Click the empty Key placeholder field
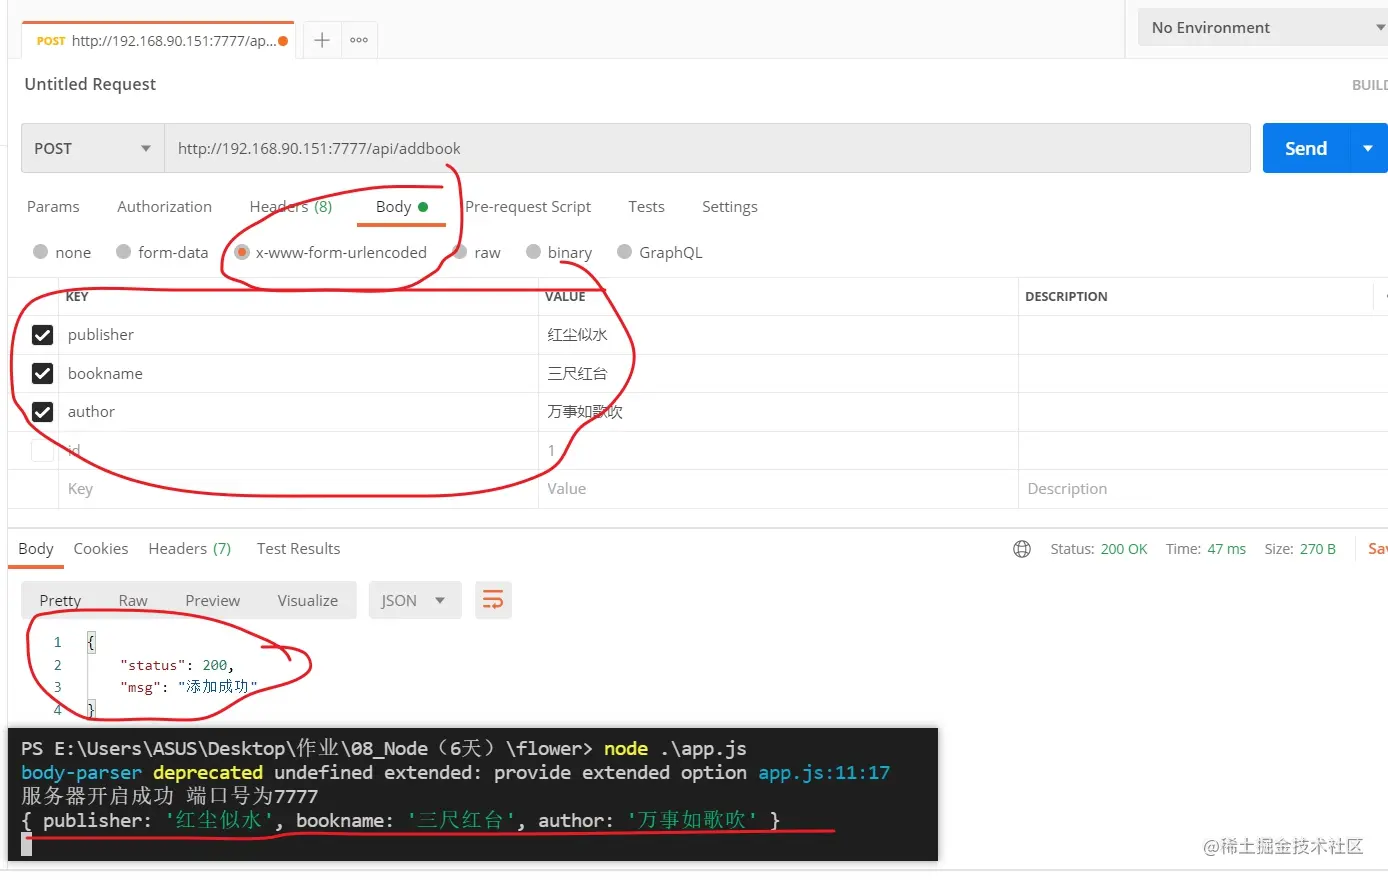This screenshot has height=881, width=1388. 298,489
